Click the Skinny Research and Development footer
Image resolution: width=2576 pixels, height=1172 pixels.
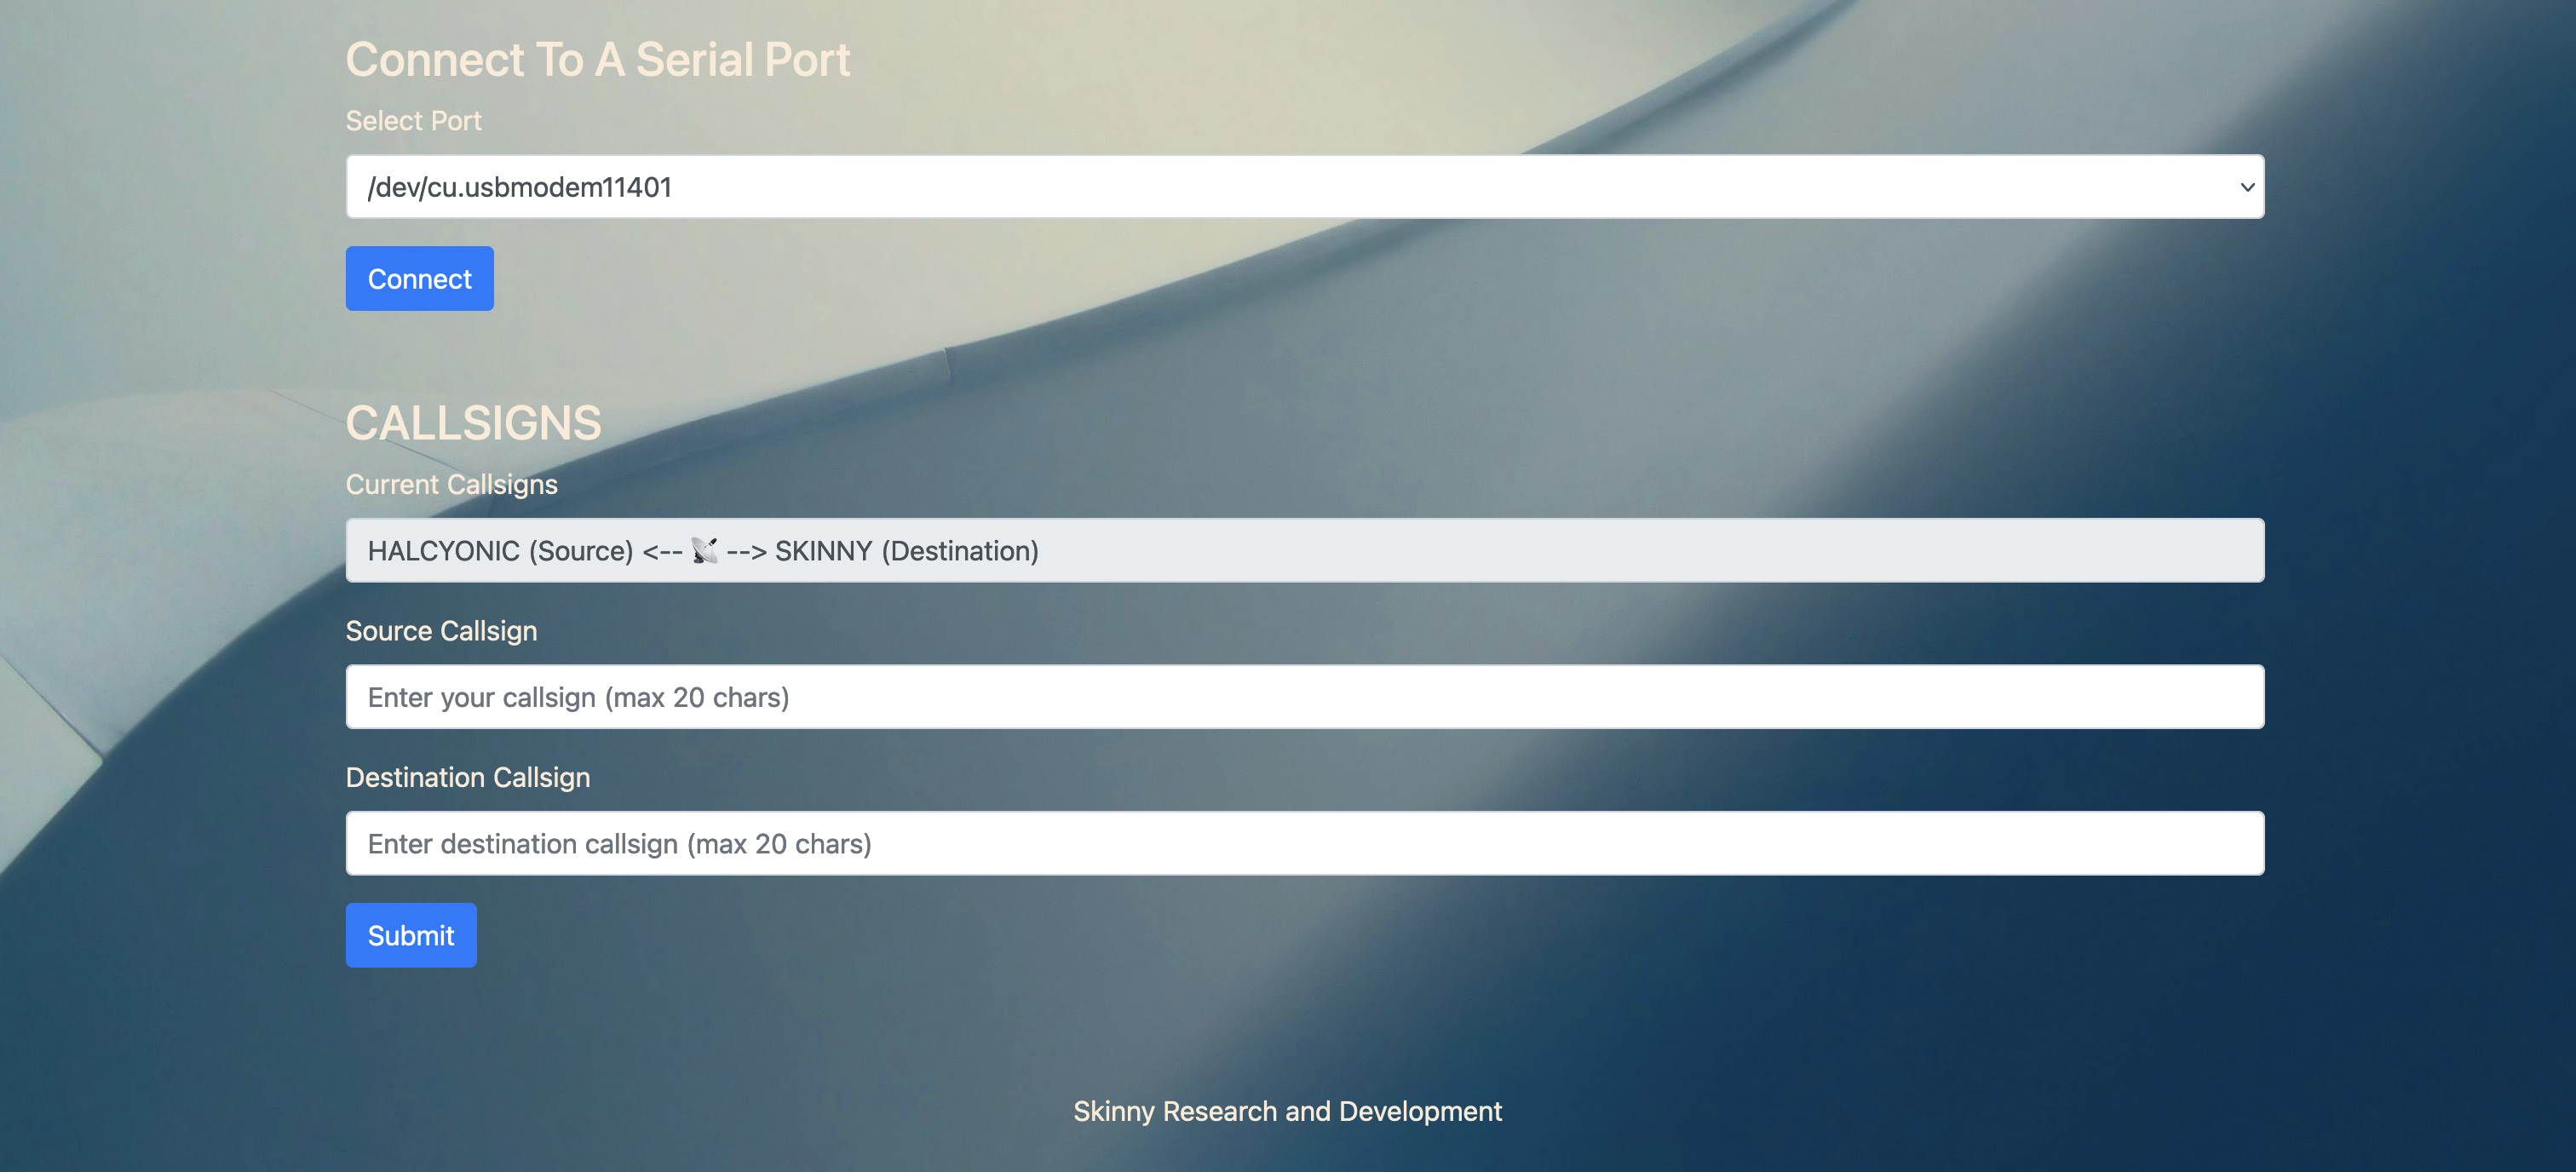click(x=1287, y=1111)
